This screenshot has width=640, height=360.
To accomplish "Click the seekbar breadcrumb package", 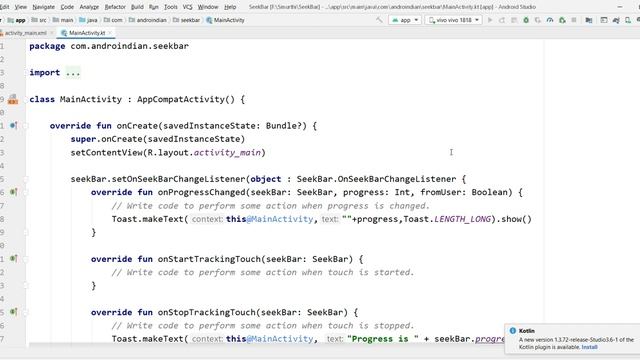I will (x=187, y=20).
